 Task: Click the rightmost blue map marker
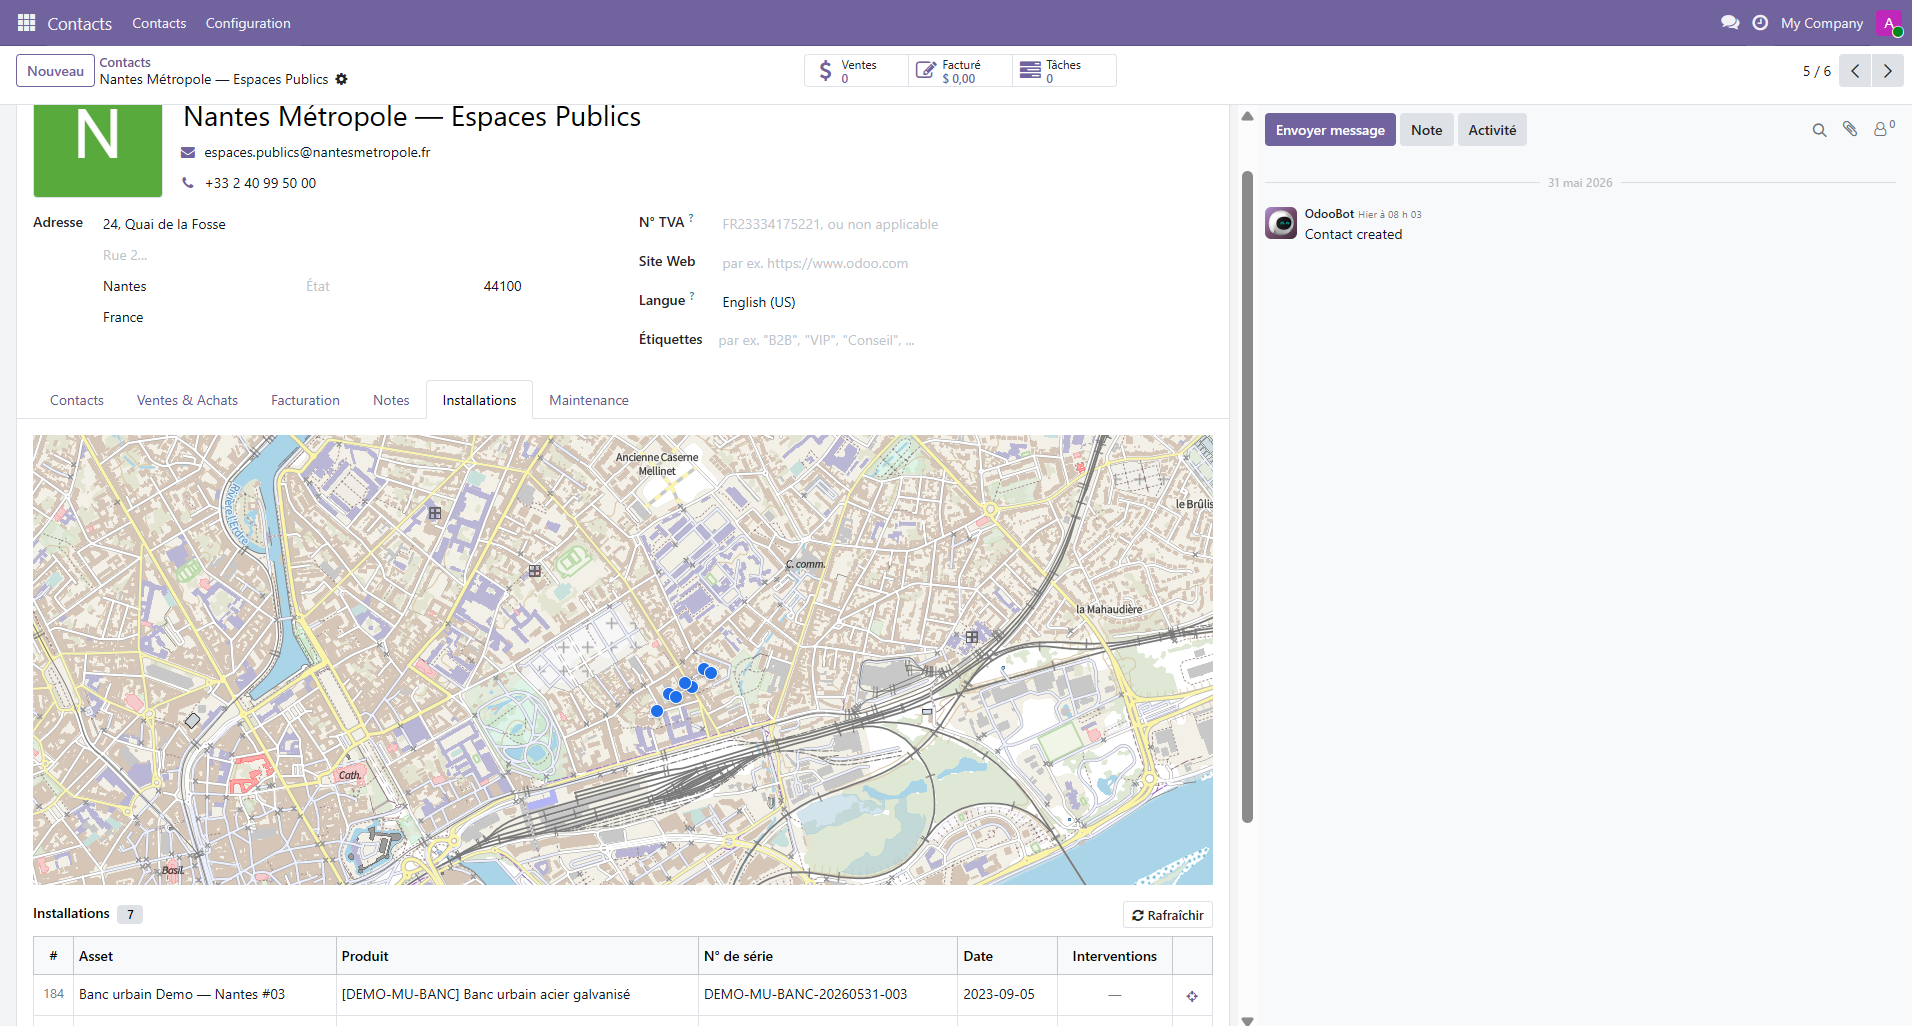(x=711, y=673)
